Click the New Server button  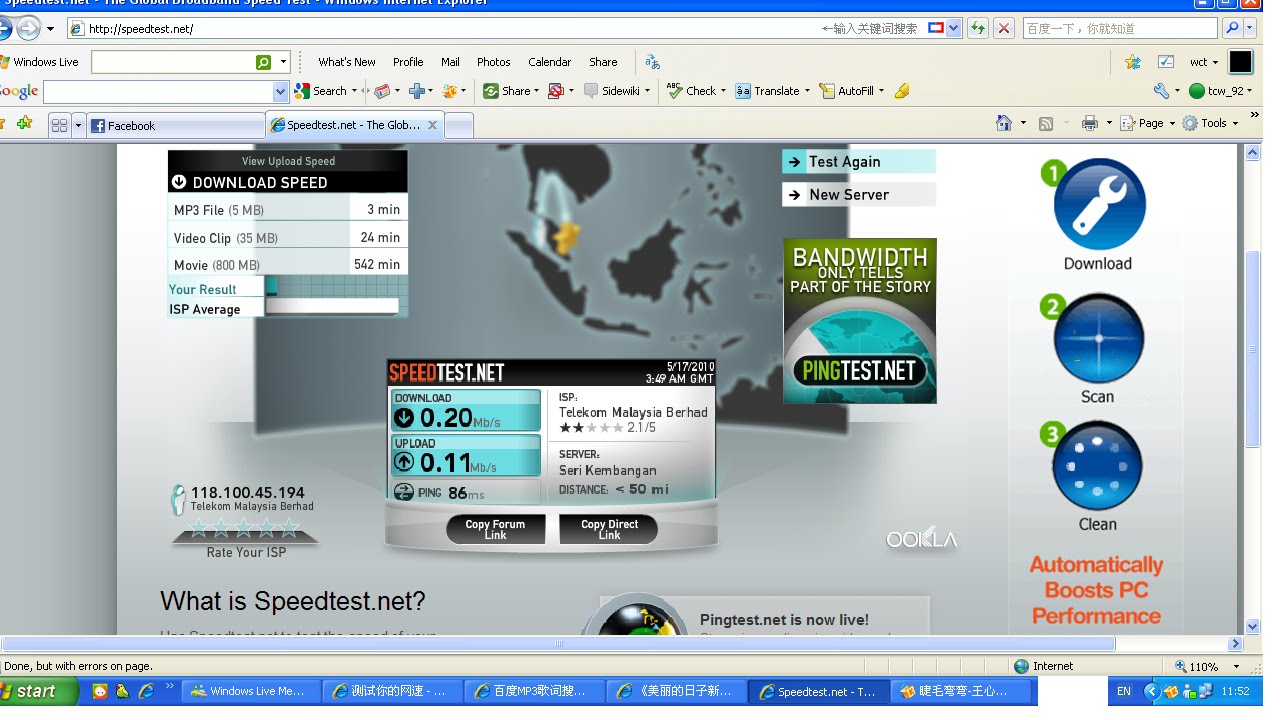coord(859,195)
